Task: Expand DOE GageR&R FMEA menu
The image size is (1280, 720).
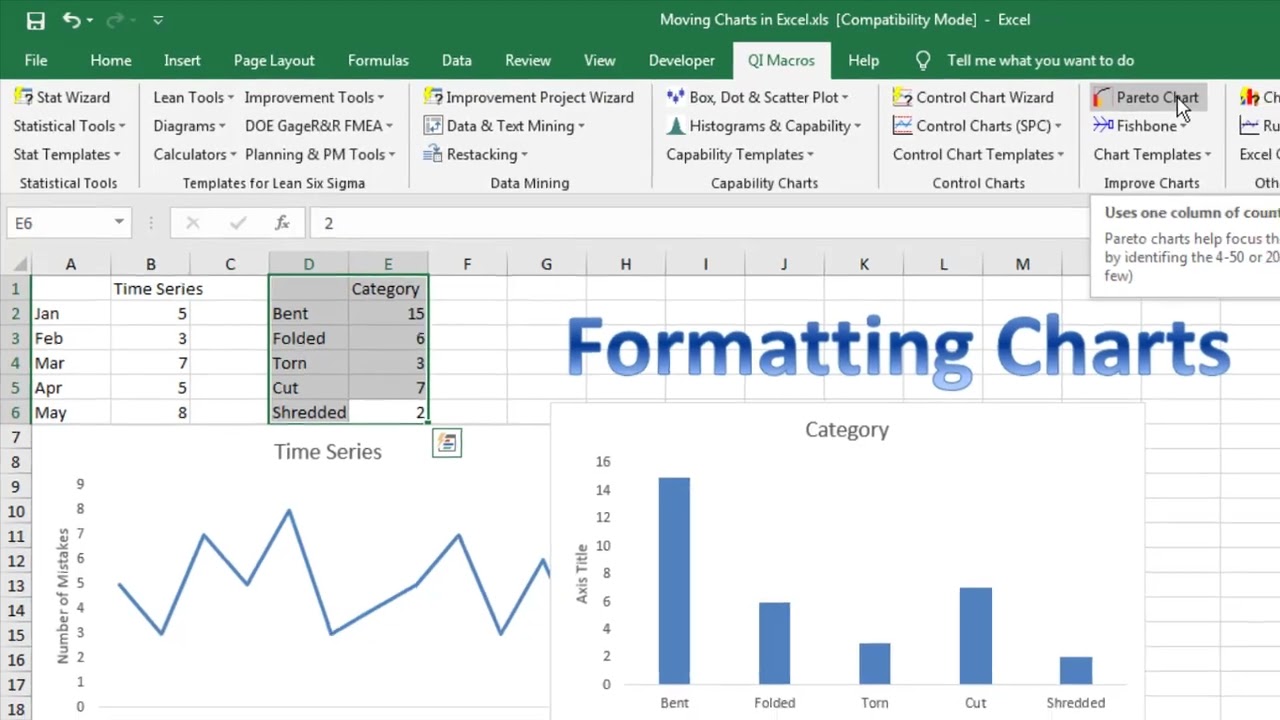Action: tap(319, 126)
